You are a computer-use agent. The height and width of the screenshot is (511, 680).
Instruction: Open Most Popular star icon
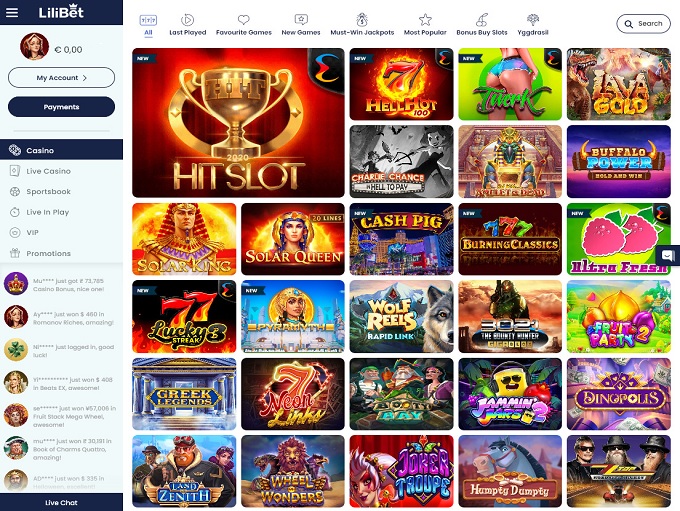pos(425,20)
